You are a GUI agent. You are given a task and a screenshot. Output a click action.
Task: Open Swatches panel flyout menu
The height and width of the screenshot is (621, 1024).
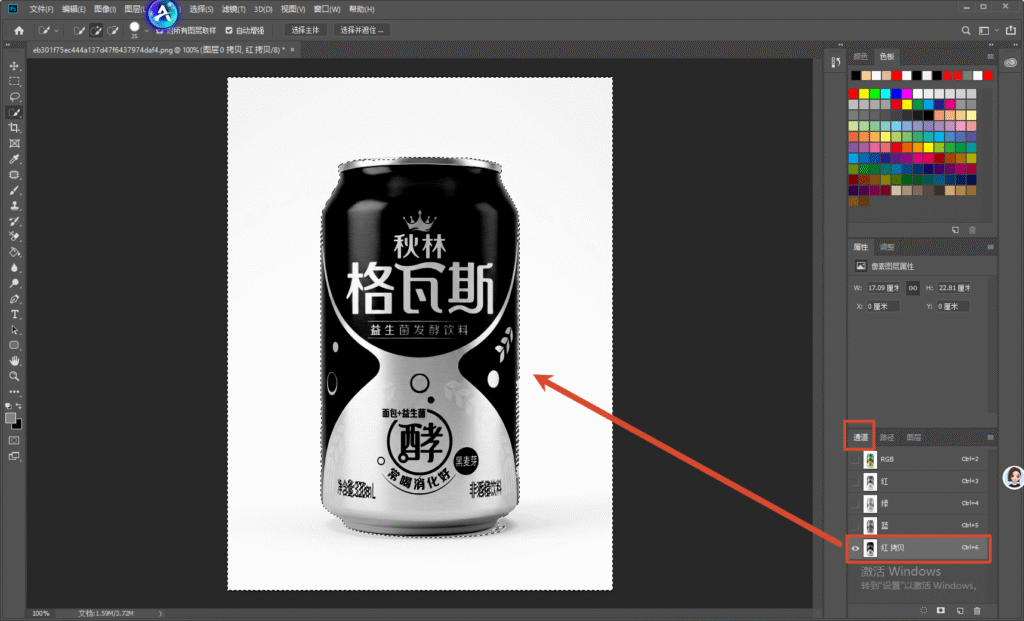point(990,57)
